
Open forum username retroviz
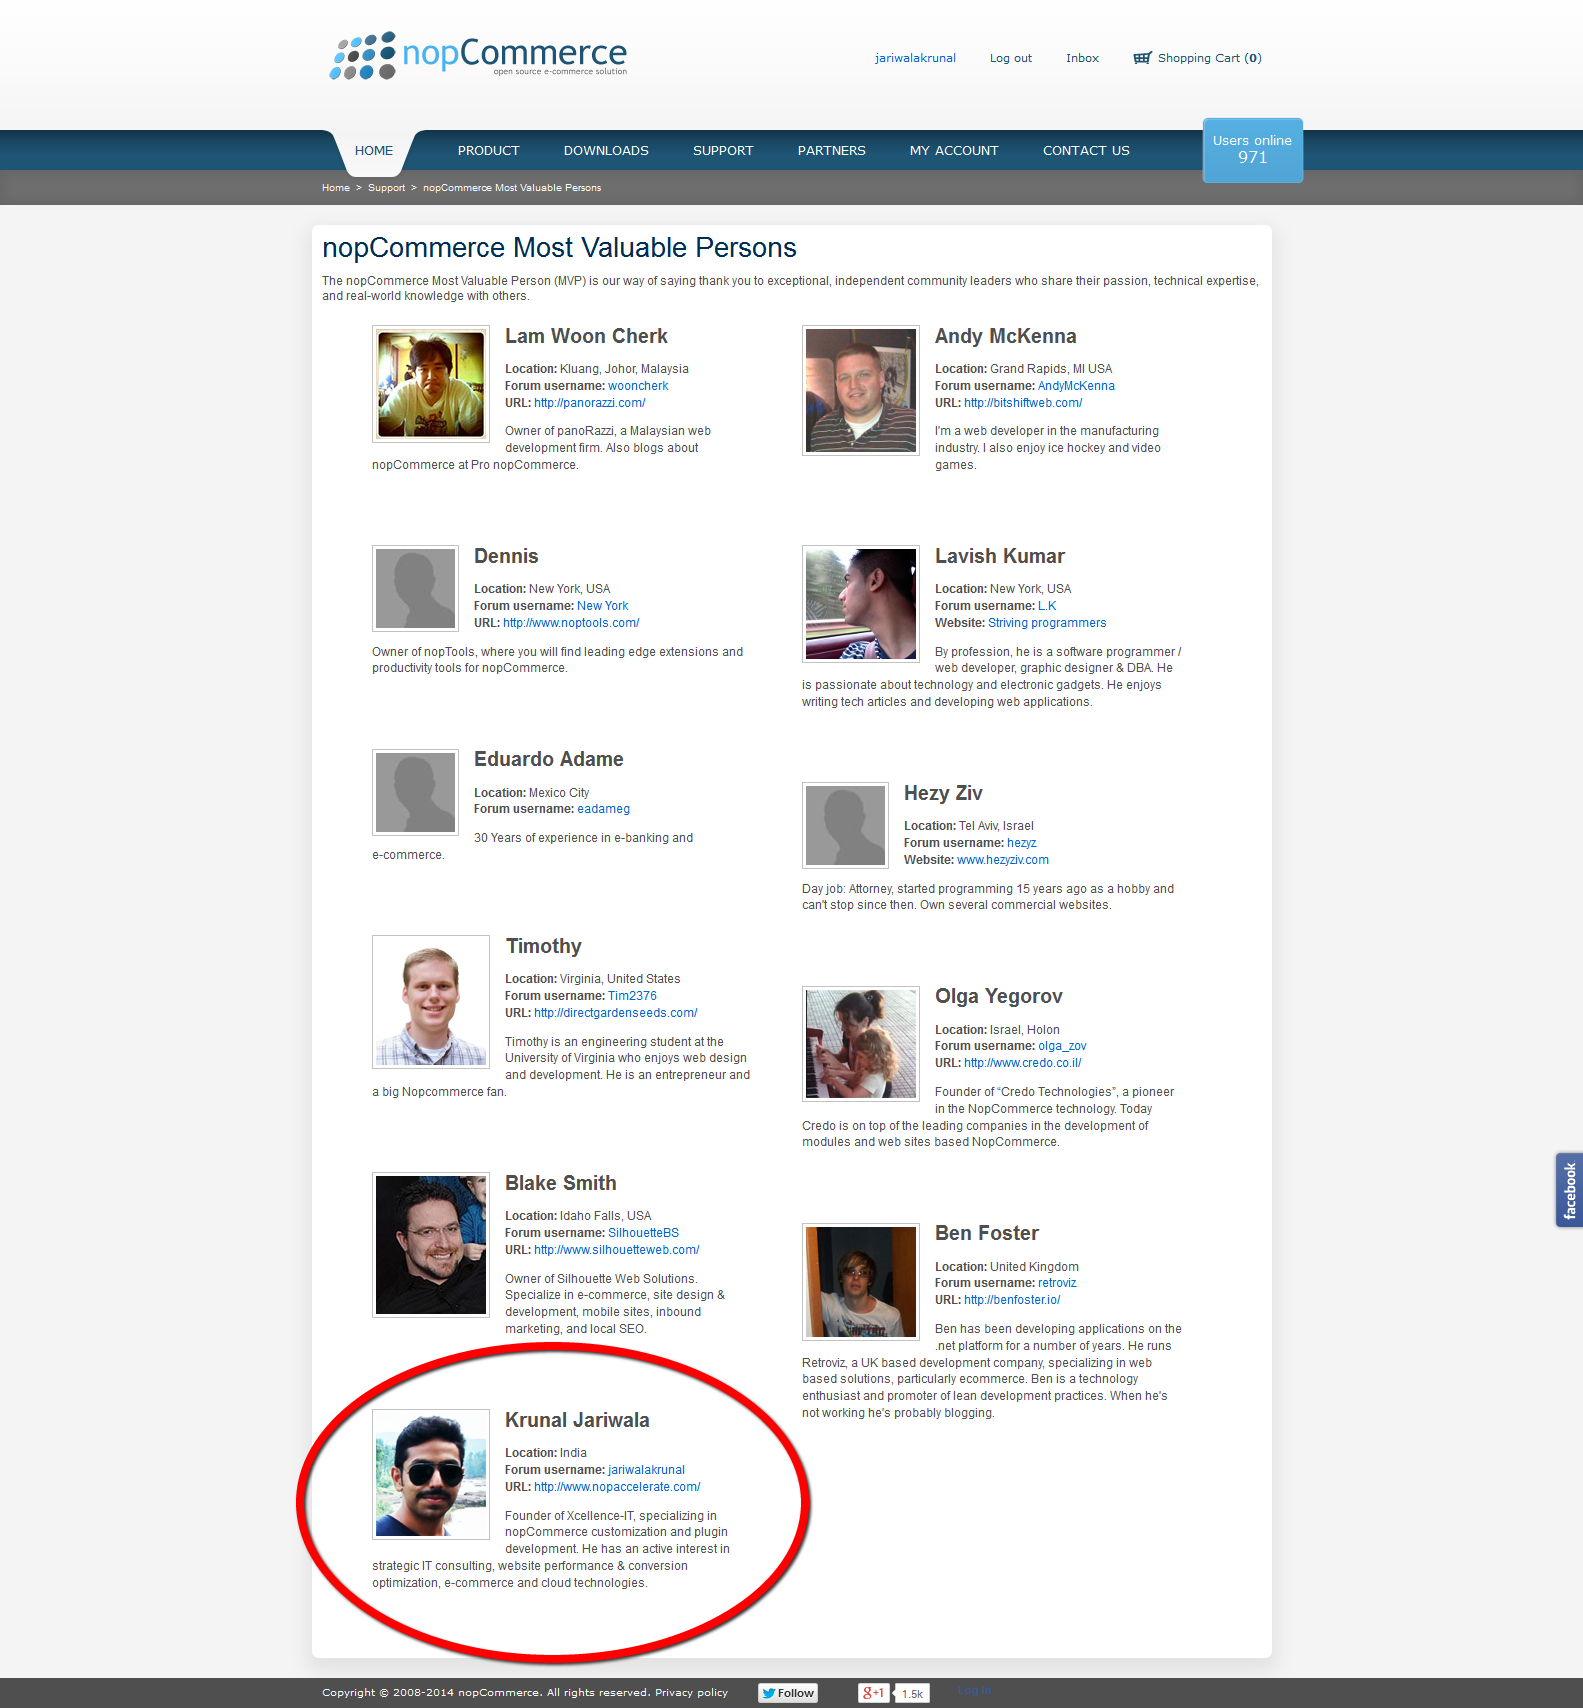coord(1057,1283)
